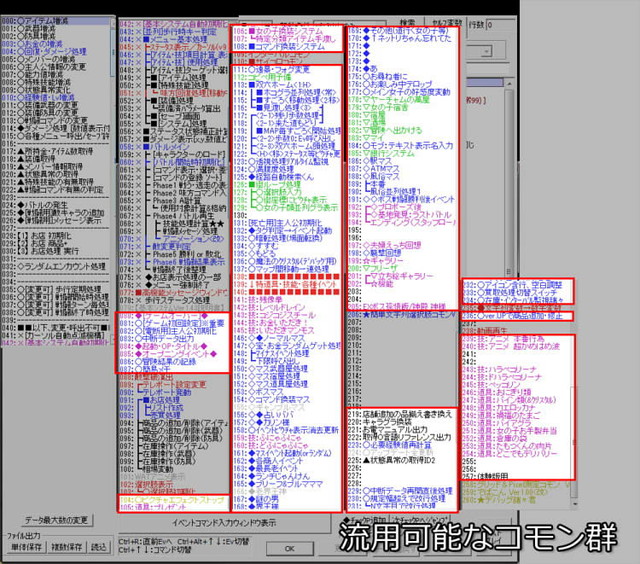Select common 059: キャラクターのロード
Screen dimensions: 640x564
pyautogui.click(x=173, y=155)
